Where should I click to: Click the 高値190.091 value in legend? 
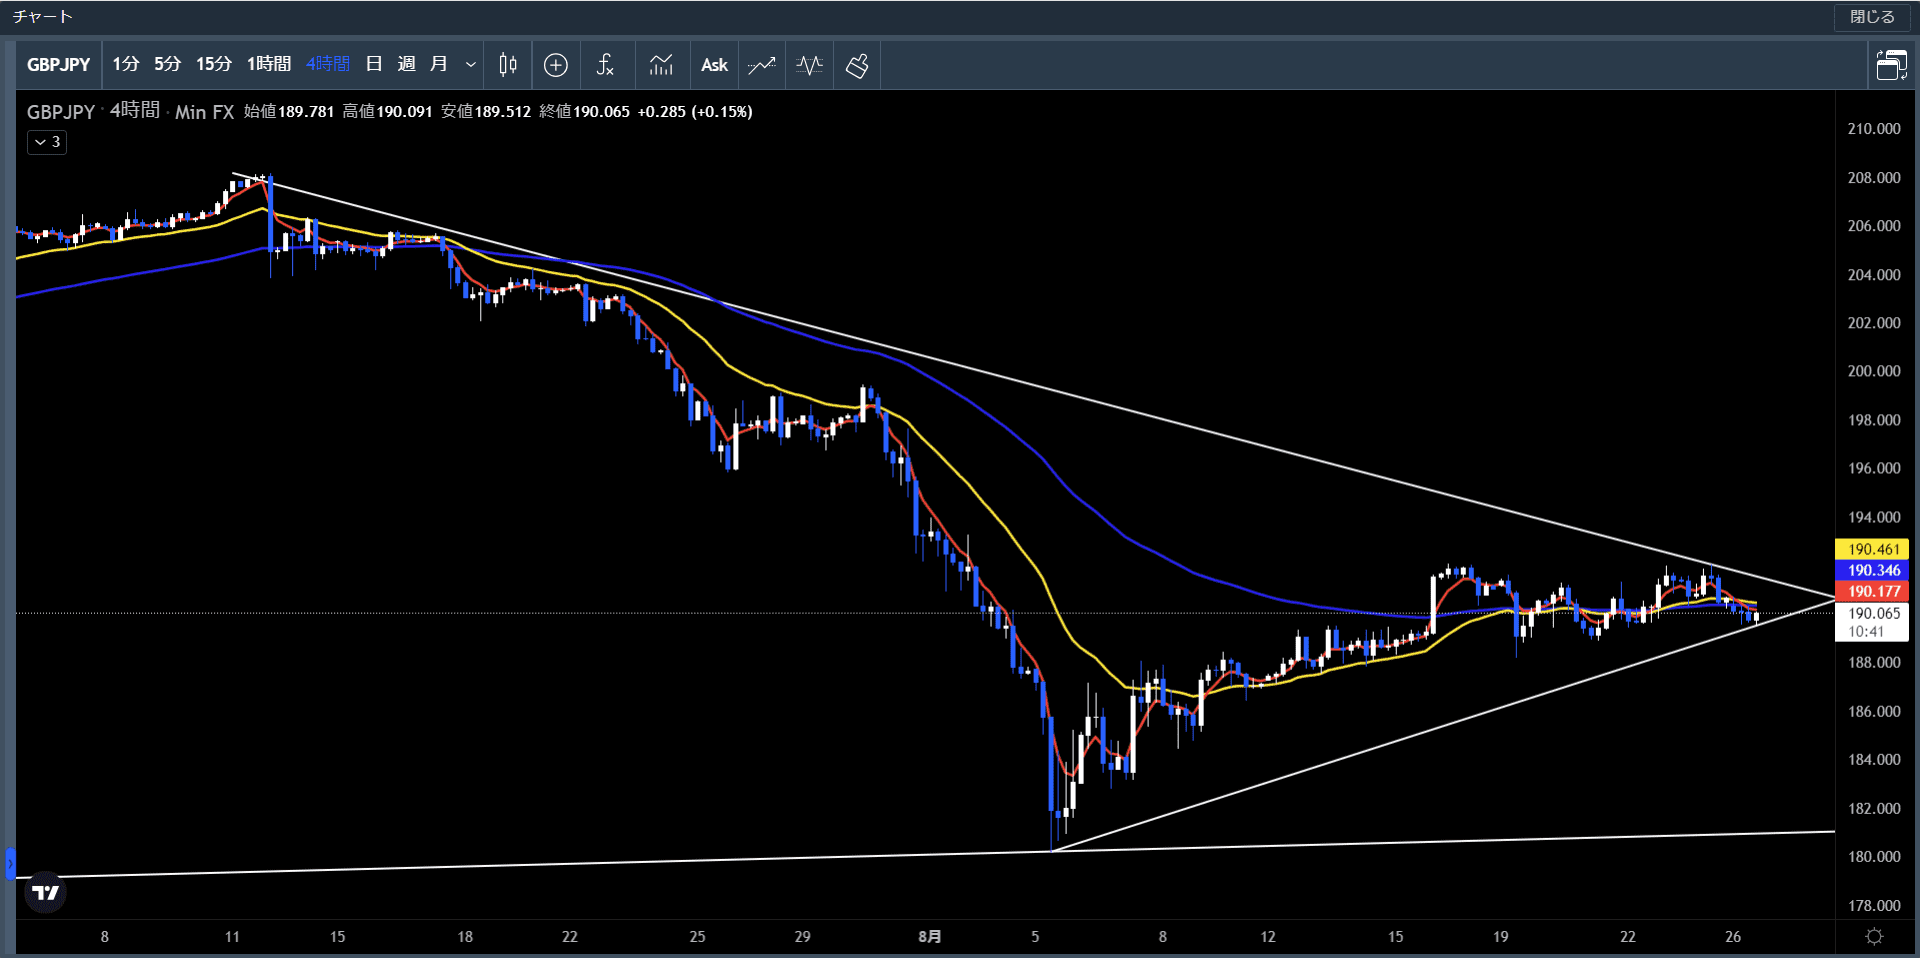coord(388,112)
